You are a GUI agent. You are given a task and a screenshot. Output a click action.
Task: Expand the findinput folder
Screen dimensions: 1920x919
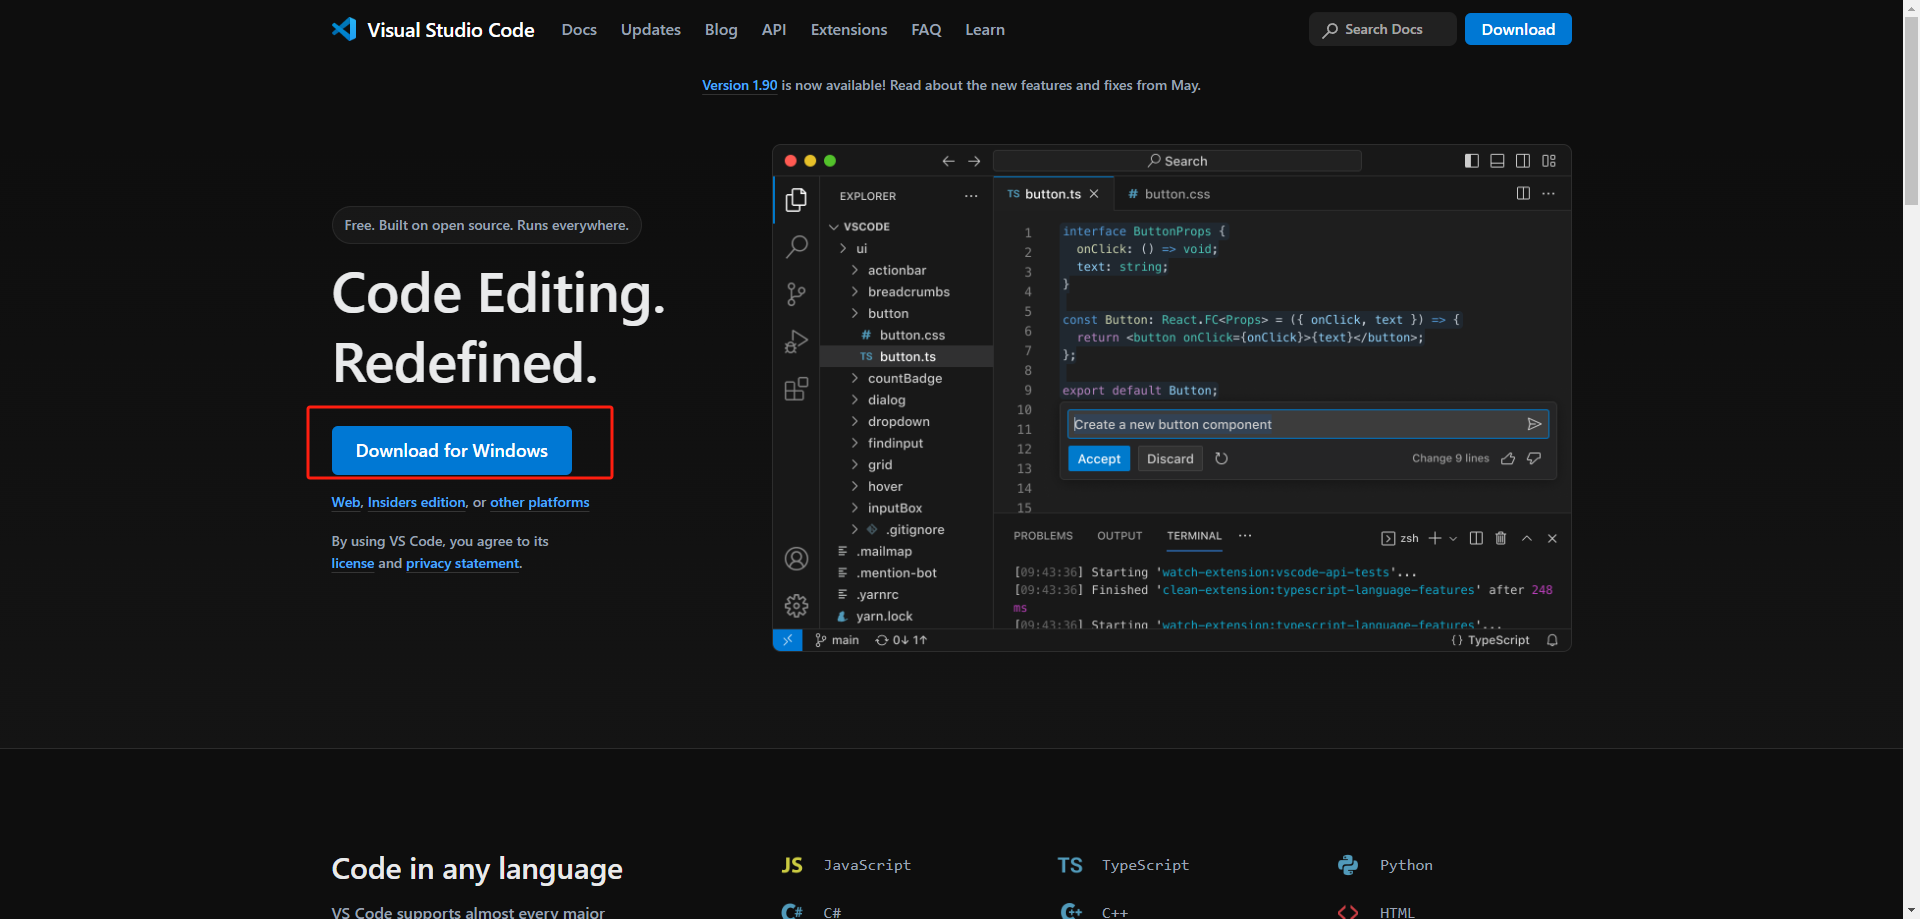pyautogui.click(x=855, y=443)
